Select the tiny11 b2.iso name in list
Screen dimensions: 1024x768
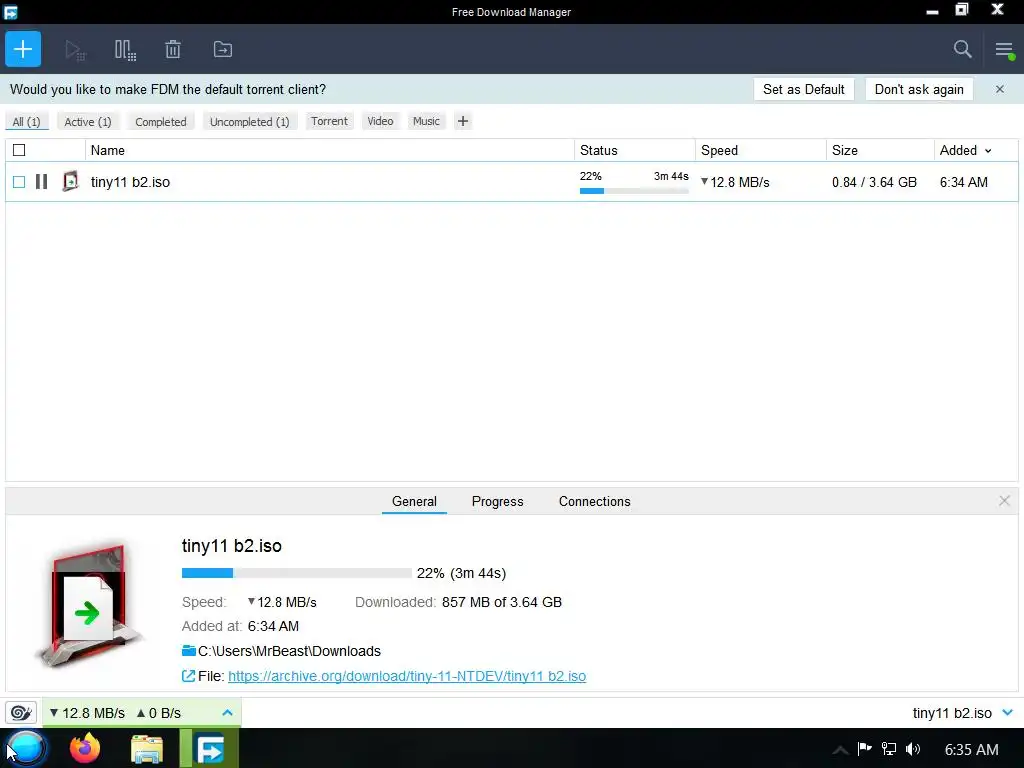[x=130, y=182]
